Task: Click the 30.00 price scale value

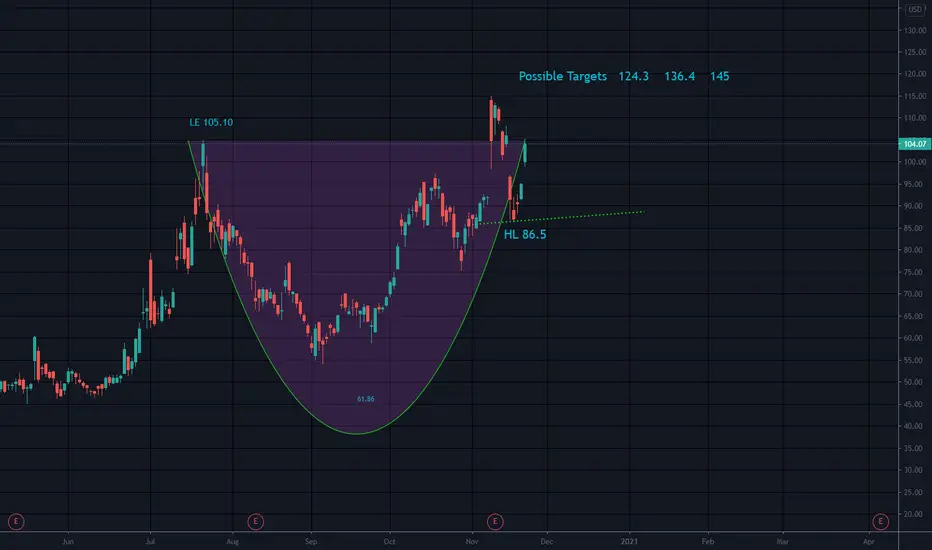Action: [915, 470]
